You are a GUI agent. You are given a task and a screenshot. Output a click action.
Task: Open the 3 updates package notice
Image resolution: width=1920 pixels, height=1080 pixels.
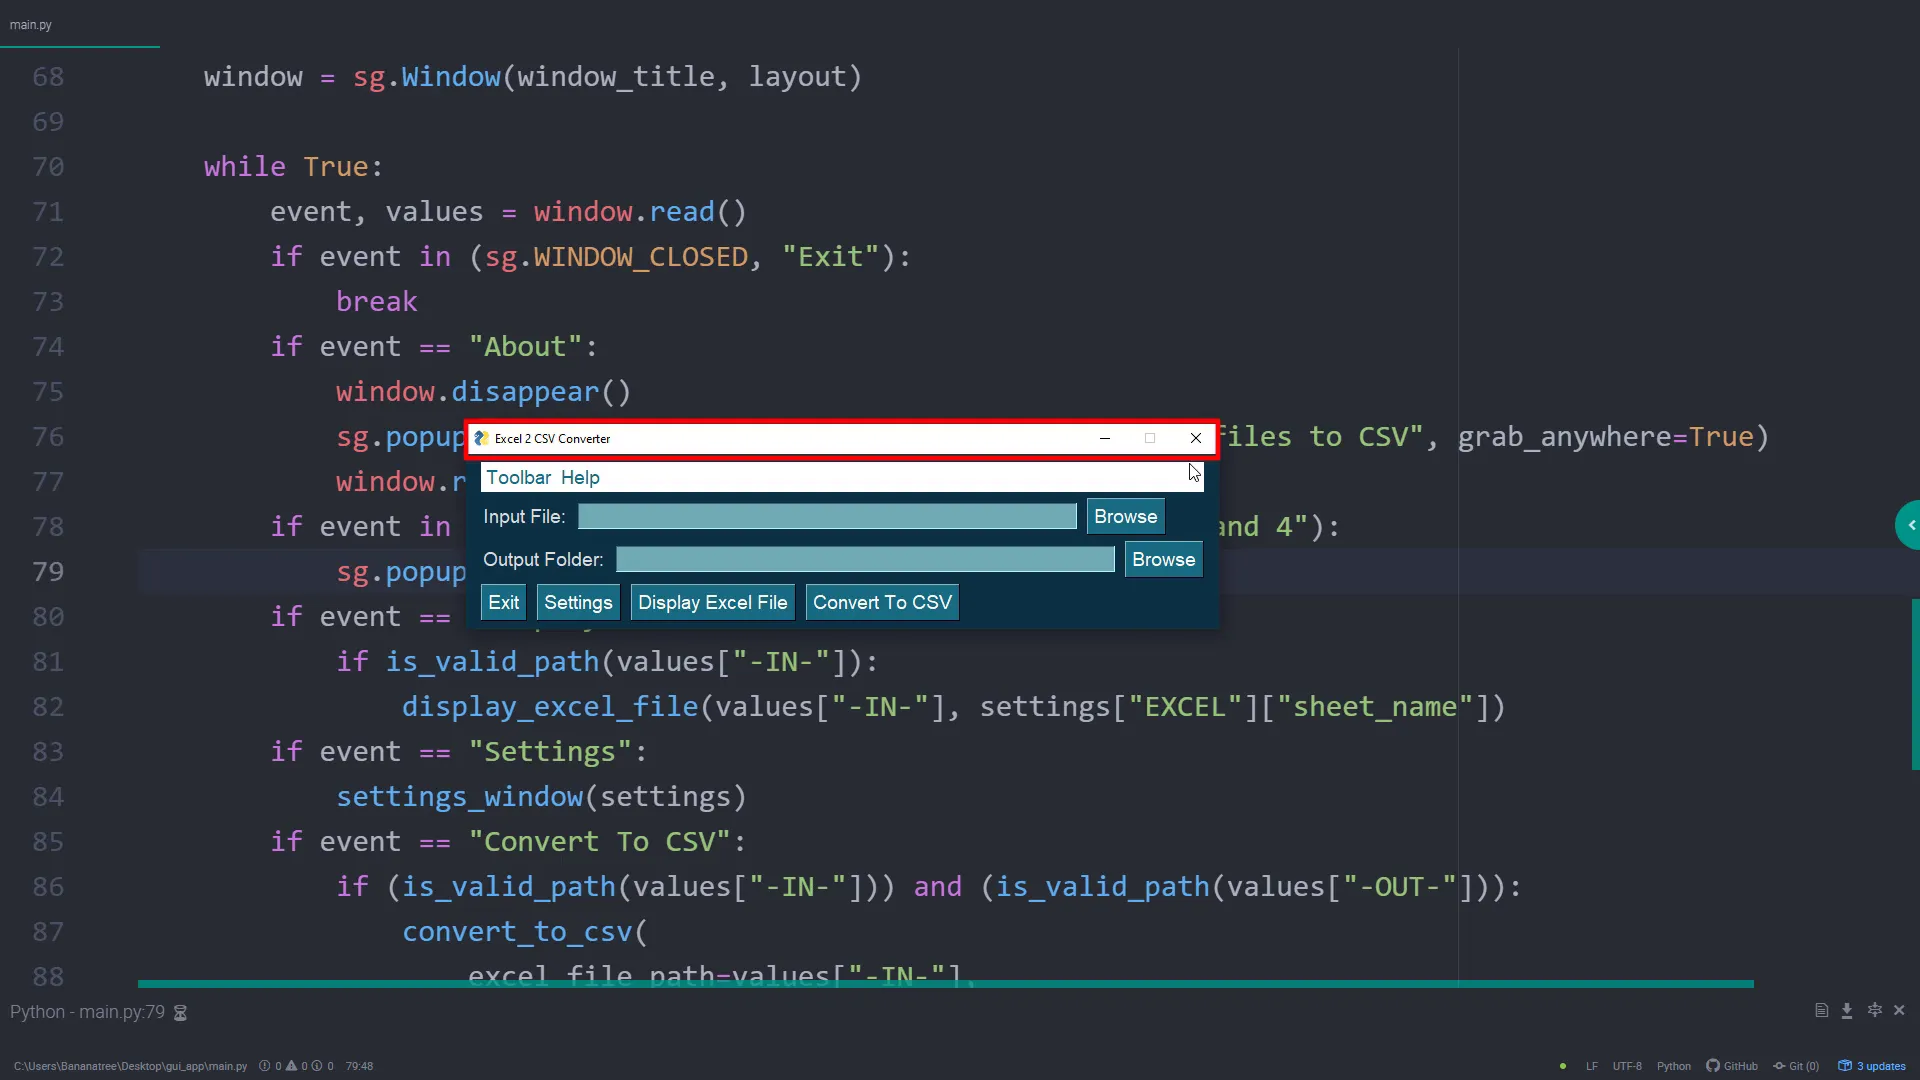1872,1066
